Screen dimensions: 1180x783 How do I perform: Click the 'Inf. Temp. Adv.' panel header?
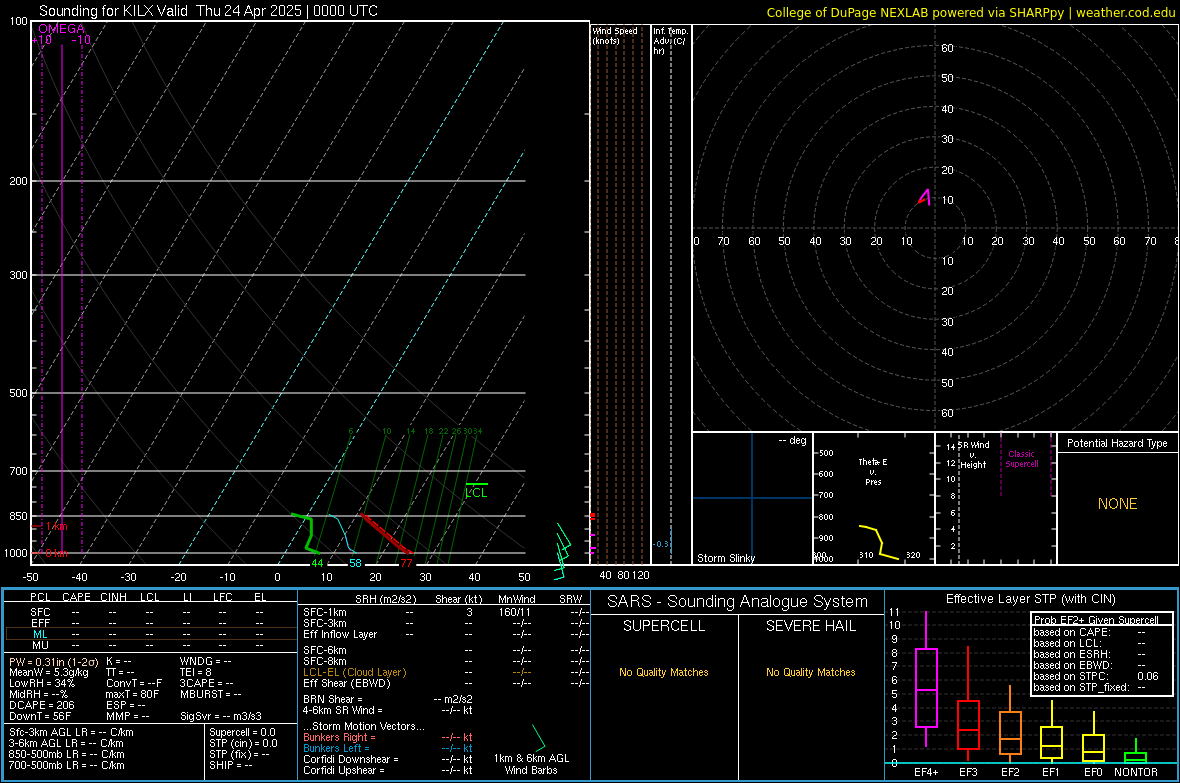pos(669,41)
